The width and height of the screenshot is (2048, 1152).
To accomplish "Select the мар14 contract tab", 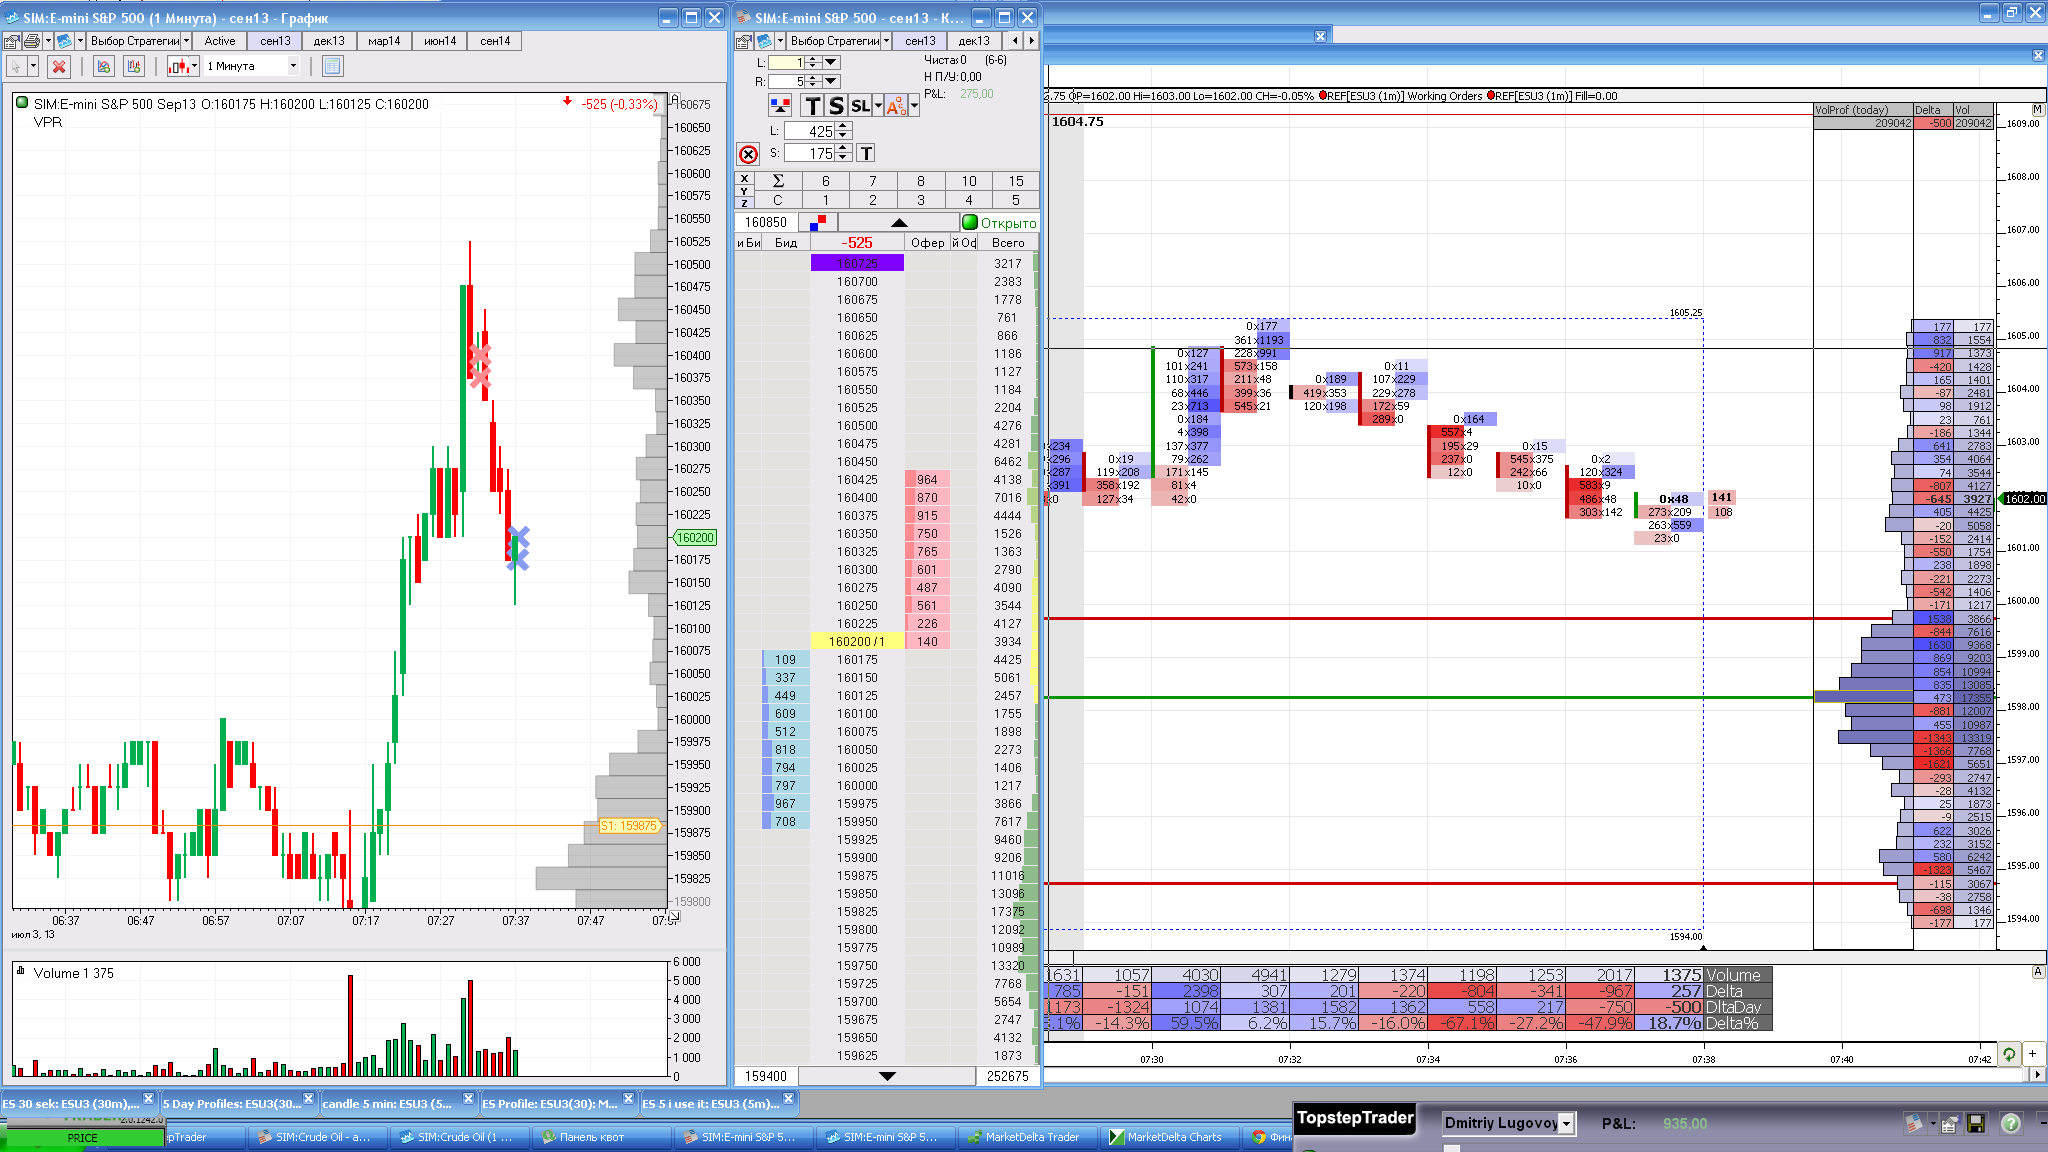I will click(x=384, y=41).
